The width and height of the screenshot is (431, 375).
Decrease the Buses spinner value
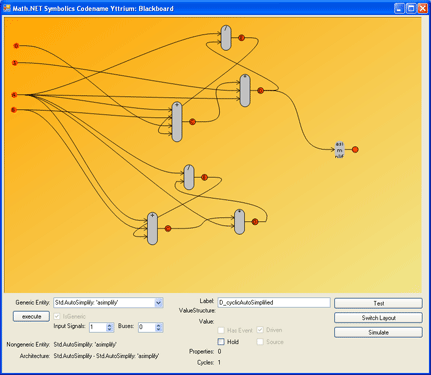click(159, 330)
